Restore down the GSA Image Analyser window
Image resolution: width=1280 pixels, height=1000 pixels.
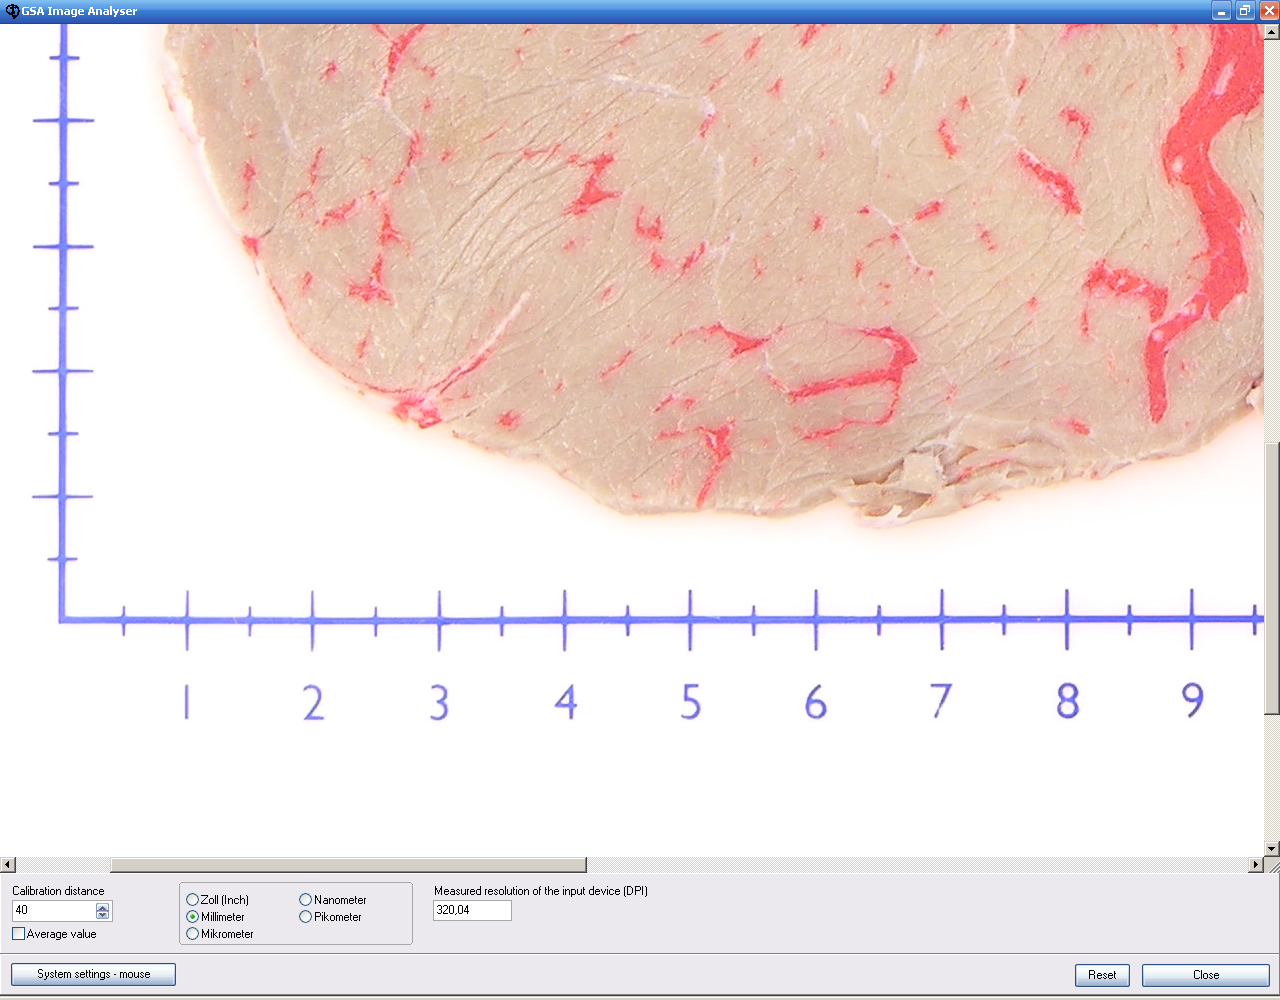1245,11
